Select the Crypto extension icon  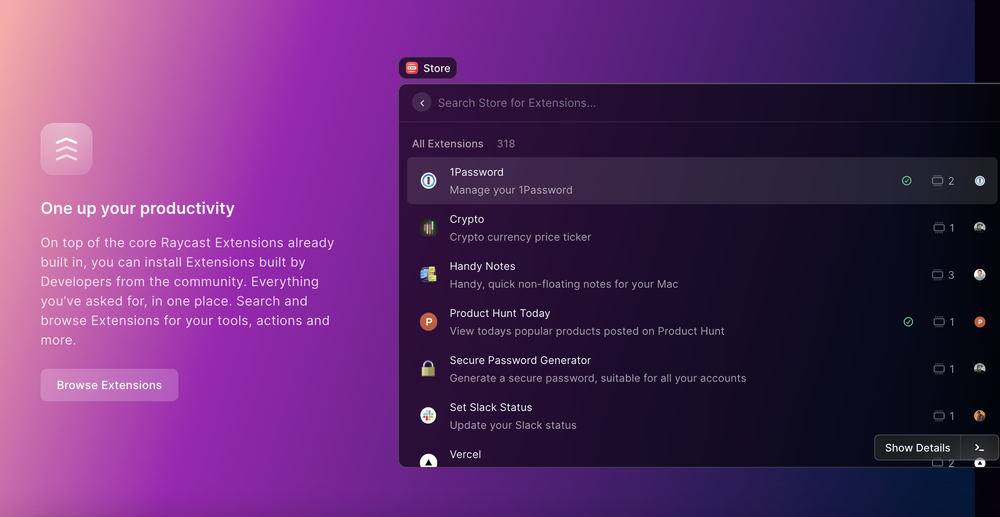coord(429,228)
